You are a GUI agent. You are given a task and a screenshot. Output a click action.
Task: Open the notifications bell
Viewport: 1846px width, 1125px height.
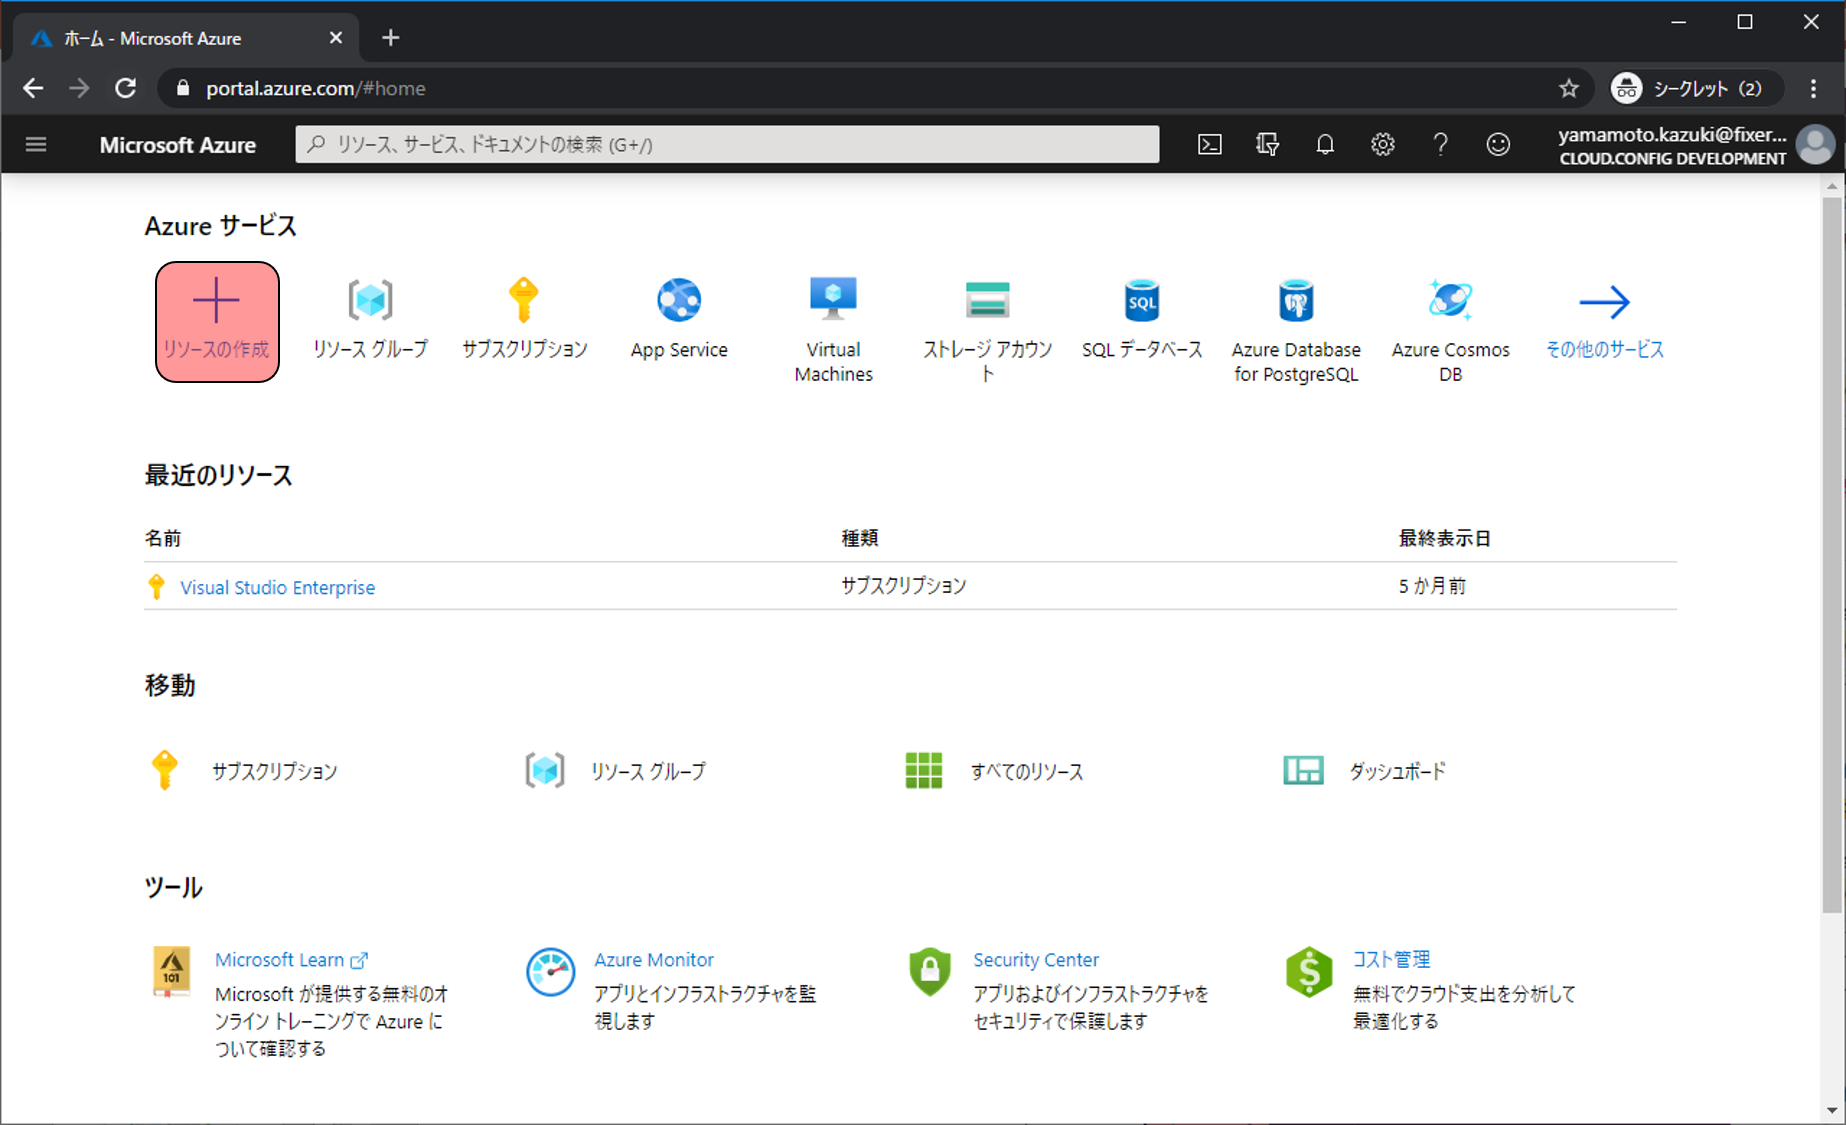1325,145
